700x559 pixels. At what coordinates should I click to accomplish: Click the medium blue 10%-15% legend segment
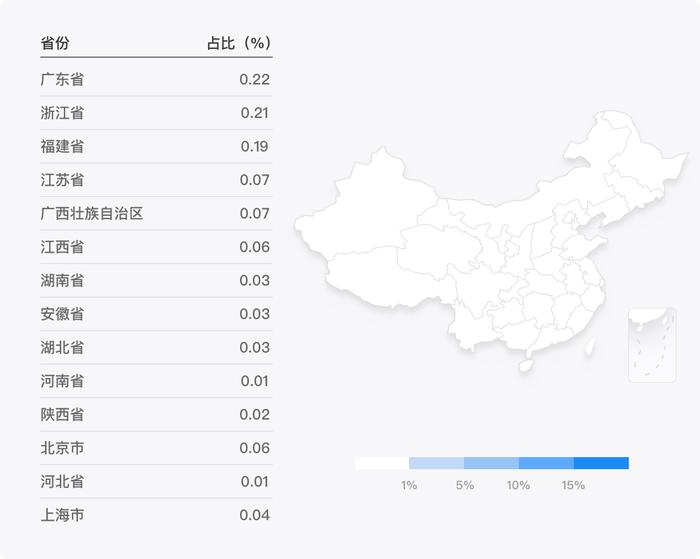click(x=546, y=463)
